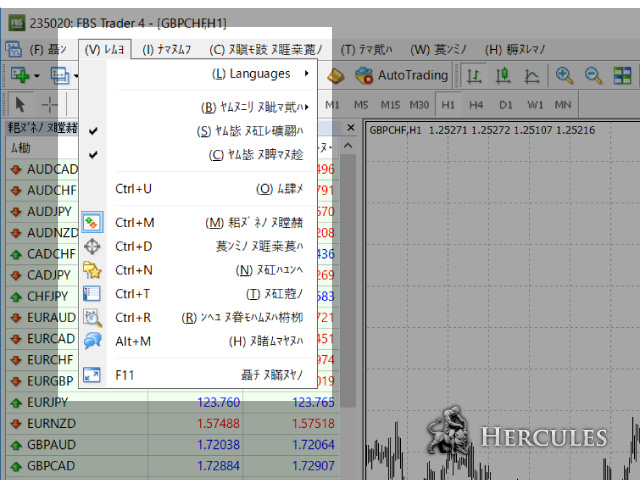Choose the Ctrl+U (O) menu entry
The height and width of the screenshot is (480, 640).
point(198,189)
